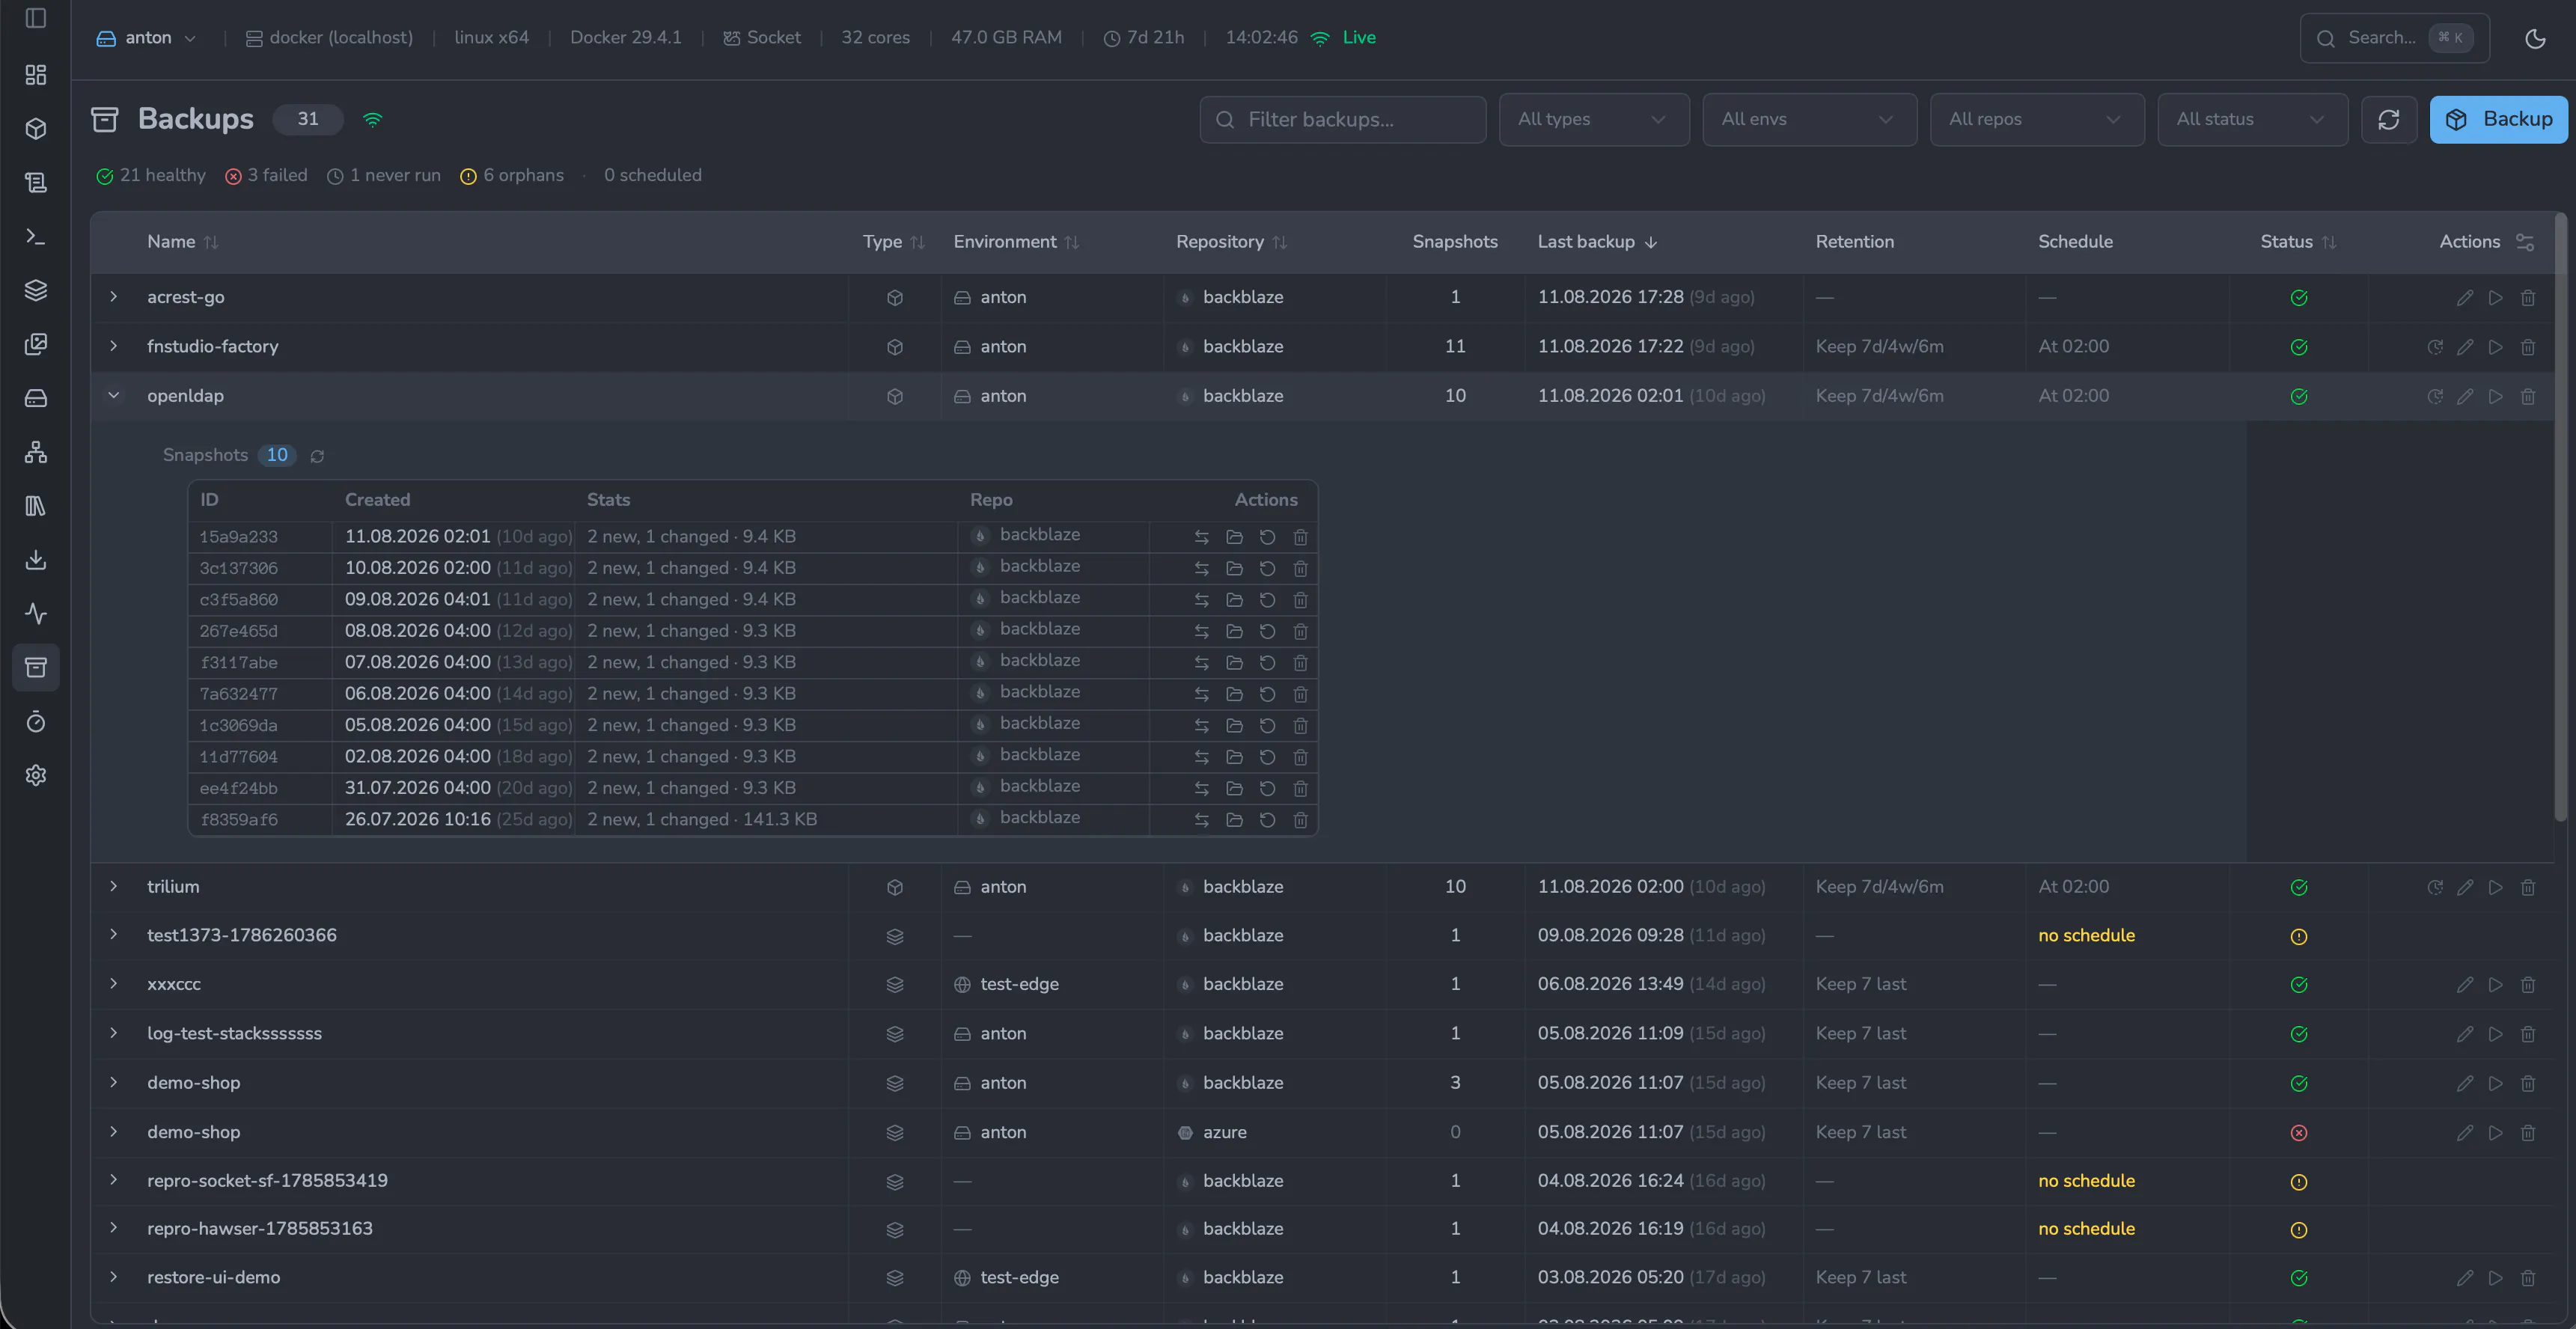Open the containers cube icon in sidebar
This screenshot has height=1329, width=2576.
[x=36, y=129]
